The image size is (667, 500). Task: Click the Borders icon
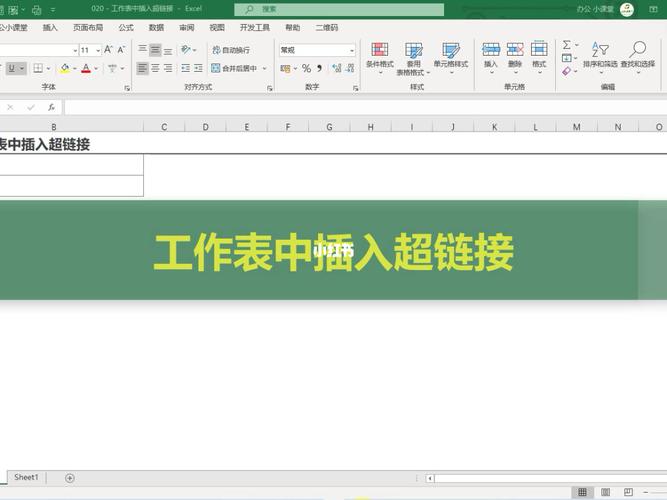38,68
